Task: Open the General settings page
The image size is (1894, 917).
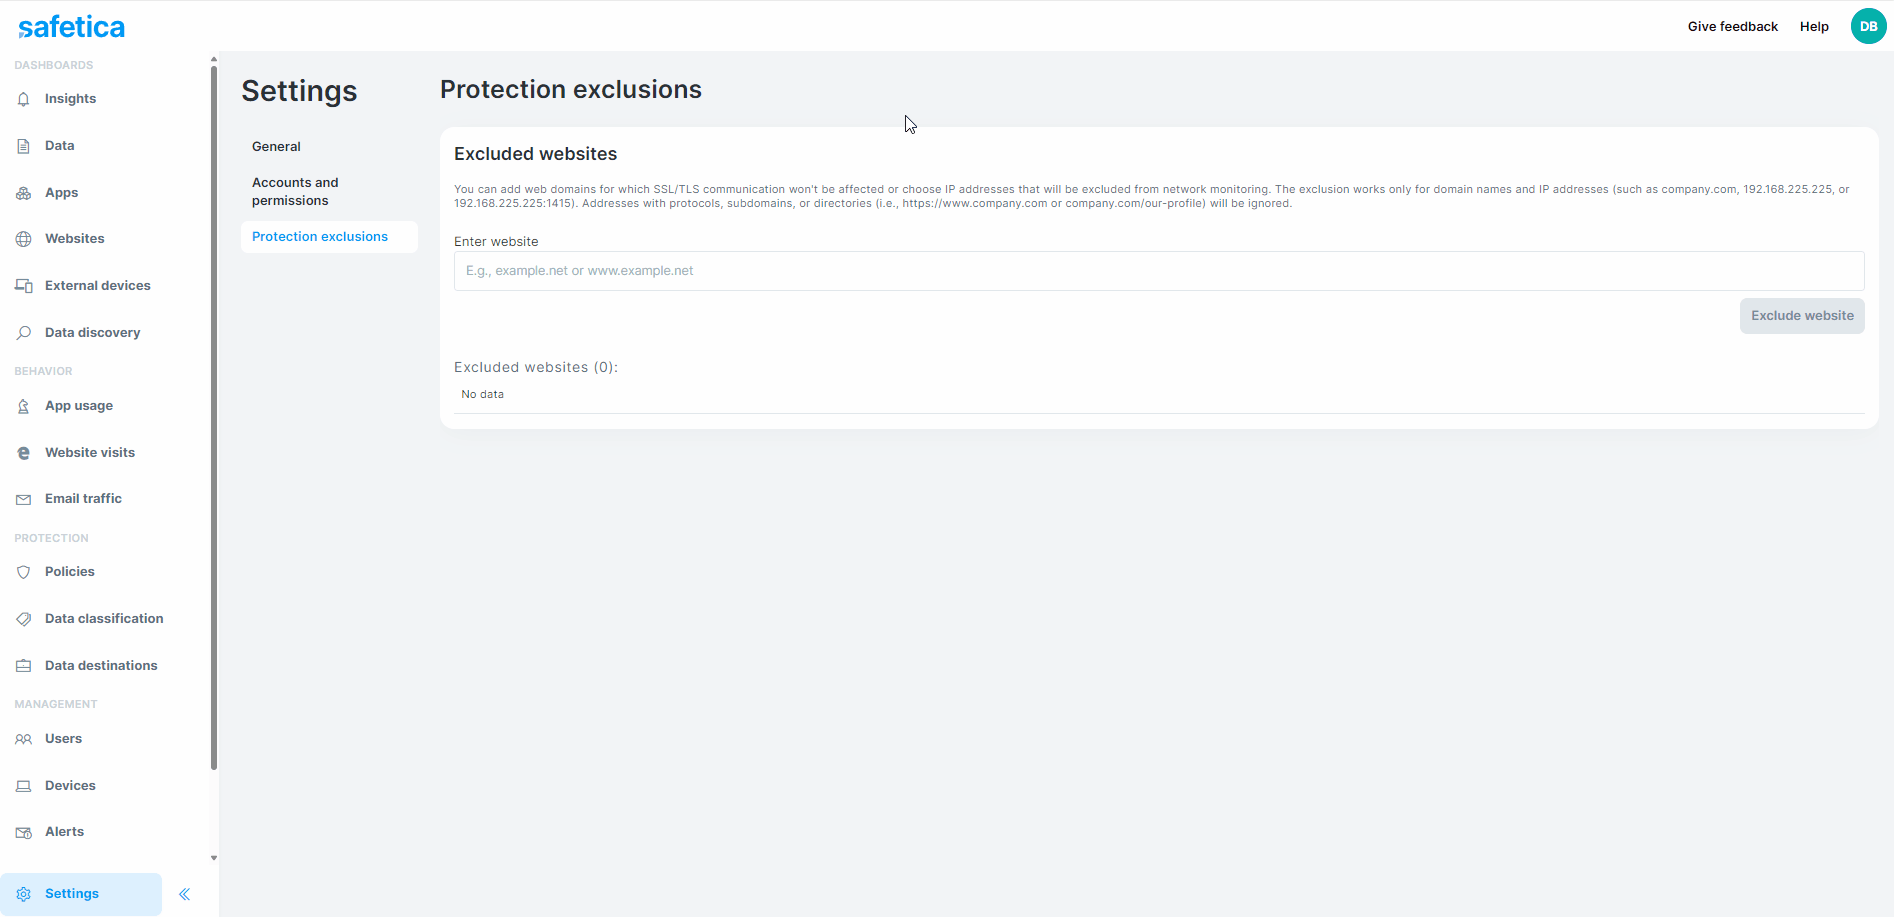Action: tap(276, 146)
